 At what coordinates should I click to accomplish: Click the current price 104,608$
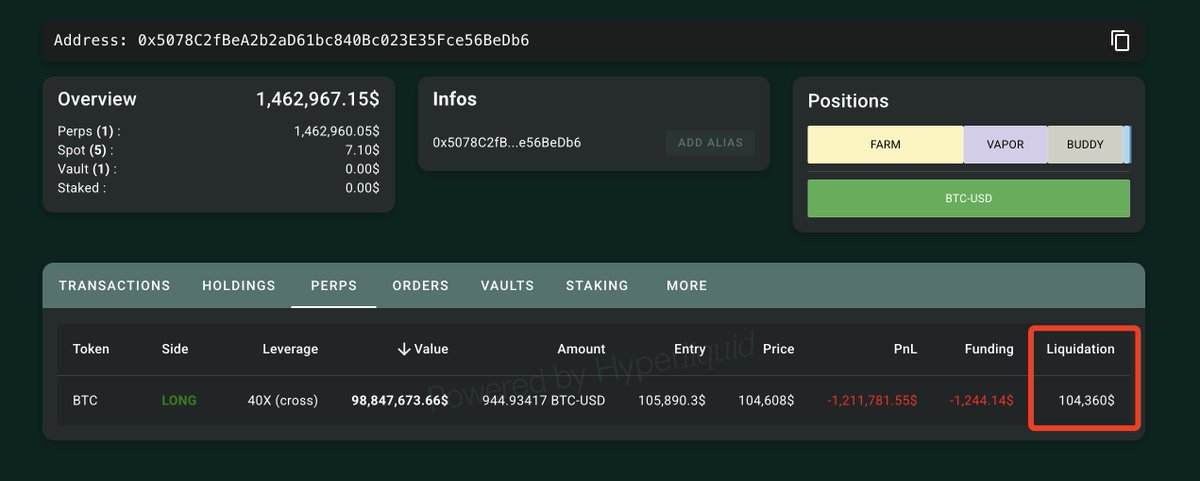(x=766, y=400)
